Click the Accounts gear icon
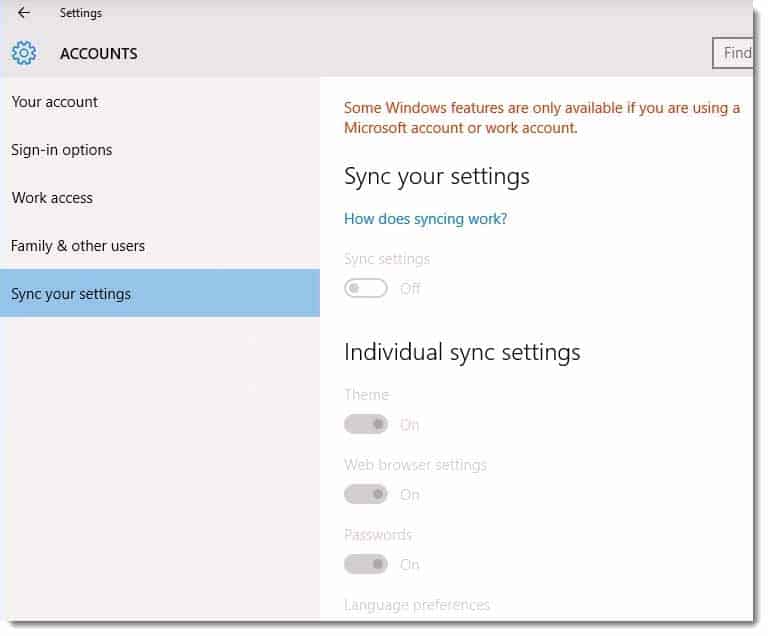The image size is (768, 636). 24,53
